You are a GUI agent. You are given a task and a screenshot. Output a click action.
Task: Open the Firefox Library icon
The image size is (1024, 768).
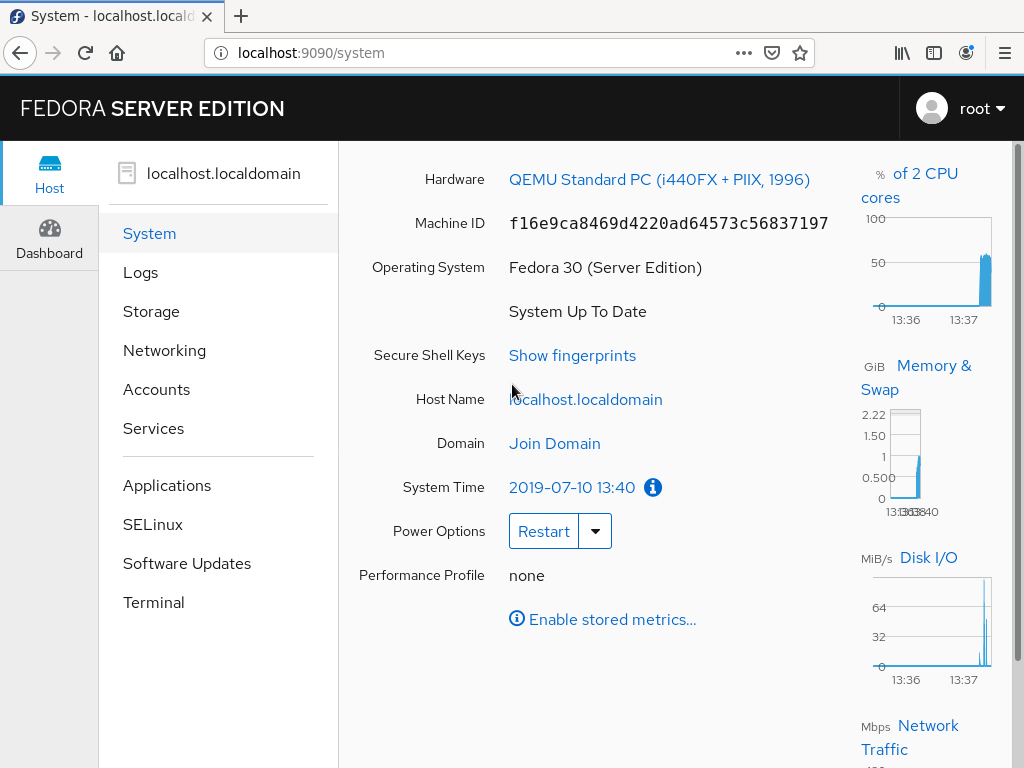(x=902, y=53)
